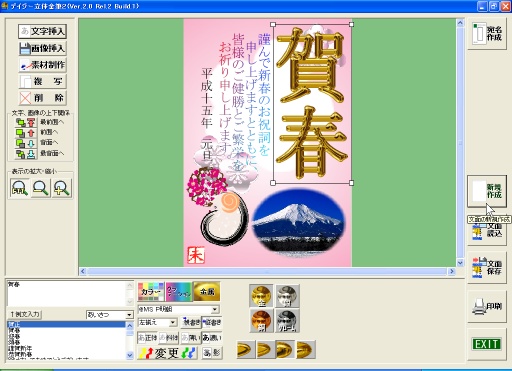The width and height of the screenshot is (512, 371).
Task: Select the gold 金 metal material
Action: pyautogui.click(x=261, y=296)
